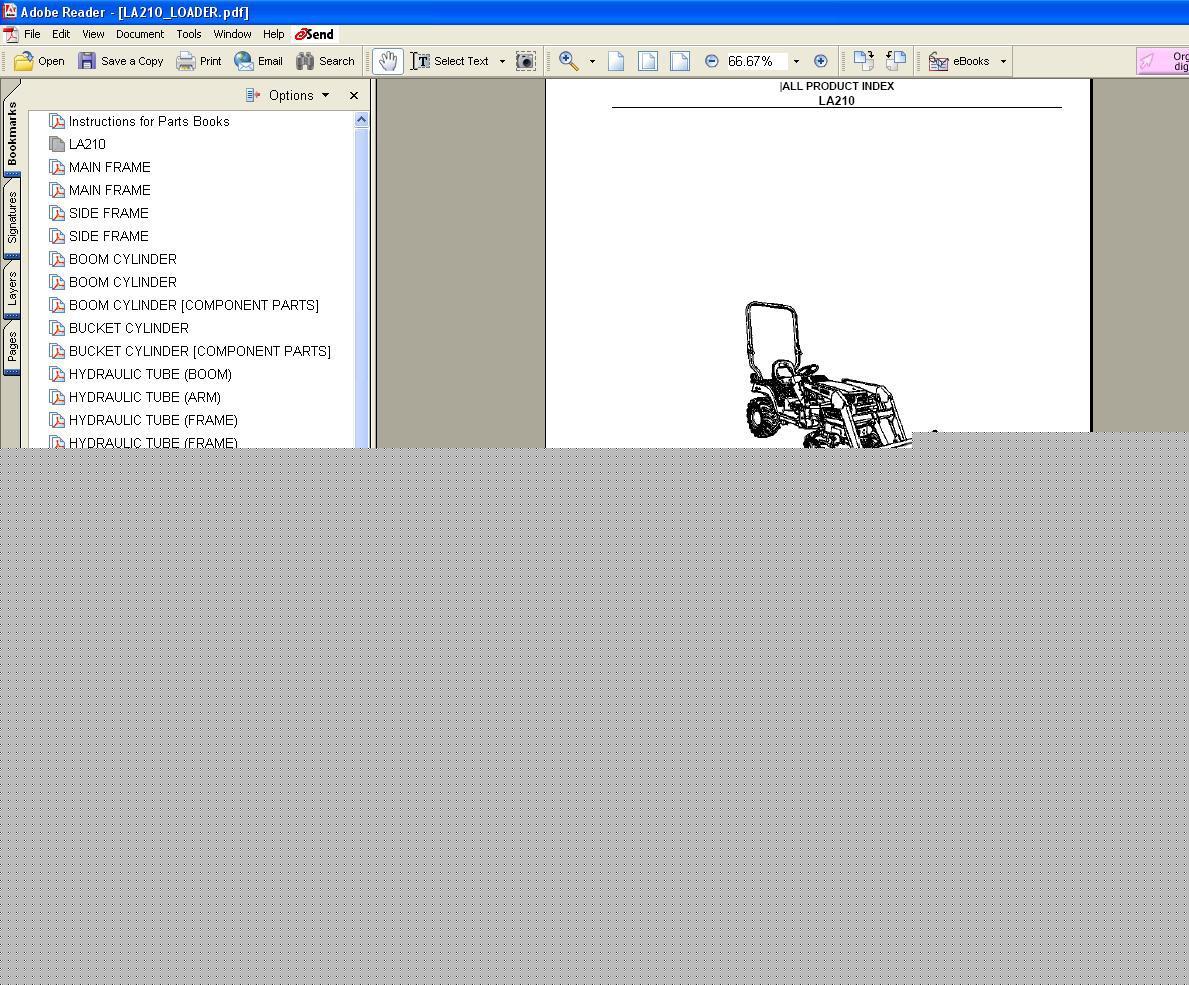Rotate the view clockwise

864,61
